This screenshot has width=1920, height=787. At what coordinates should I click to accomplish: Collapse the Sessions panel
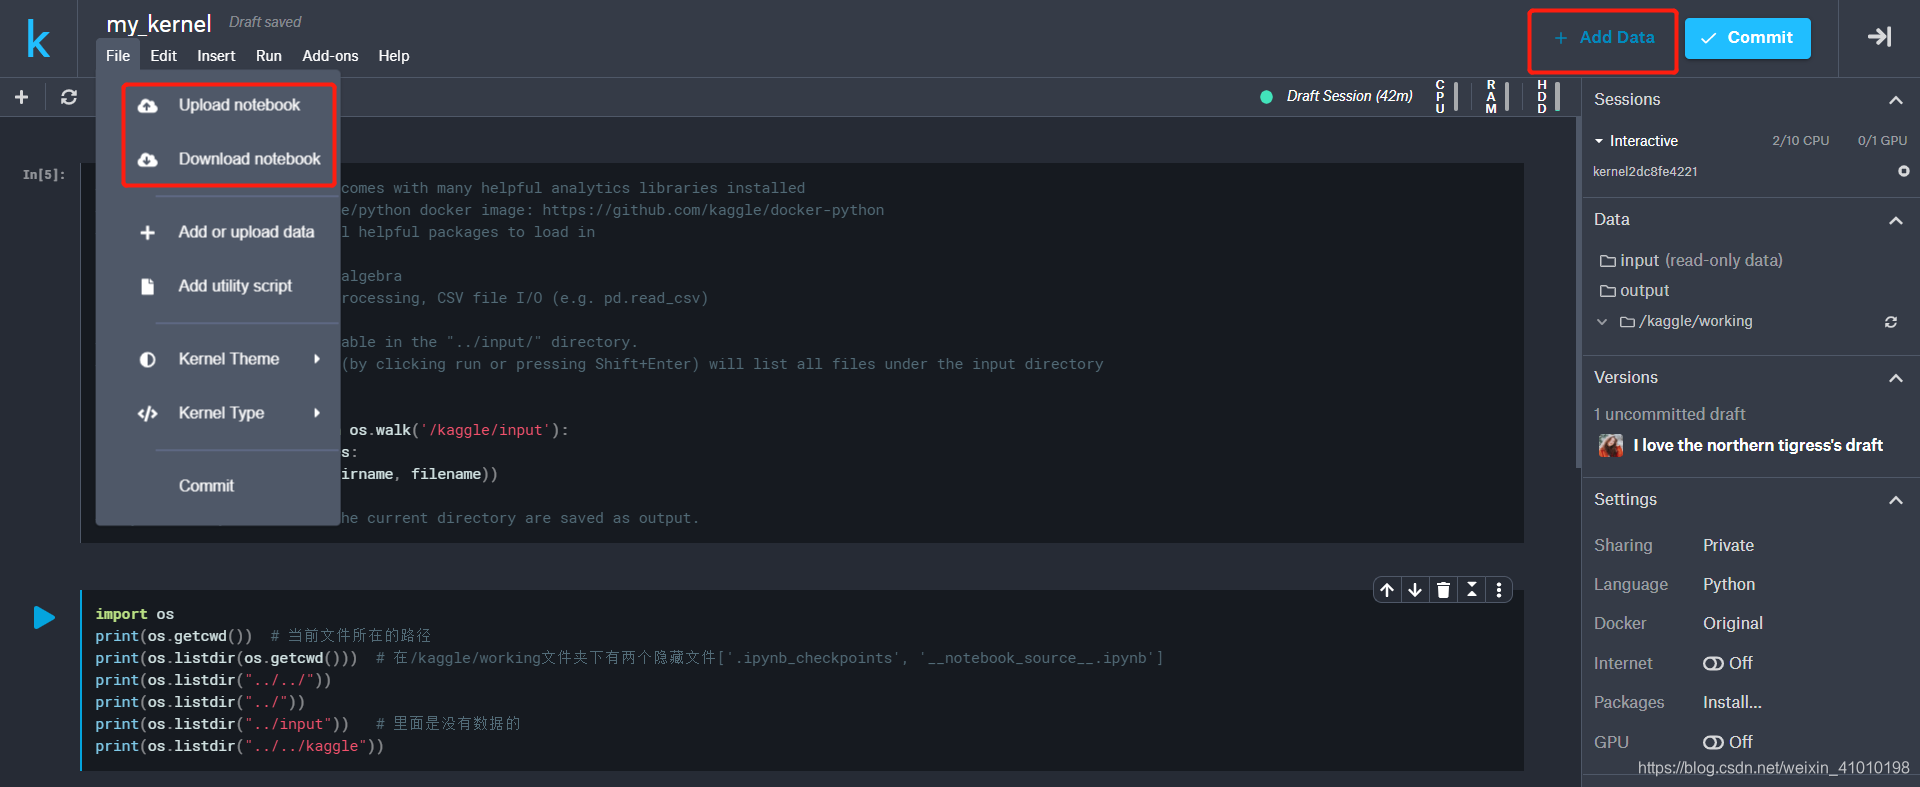1895,100
